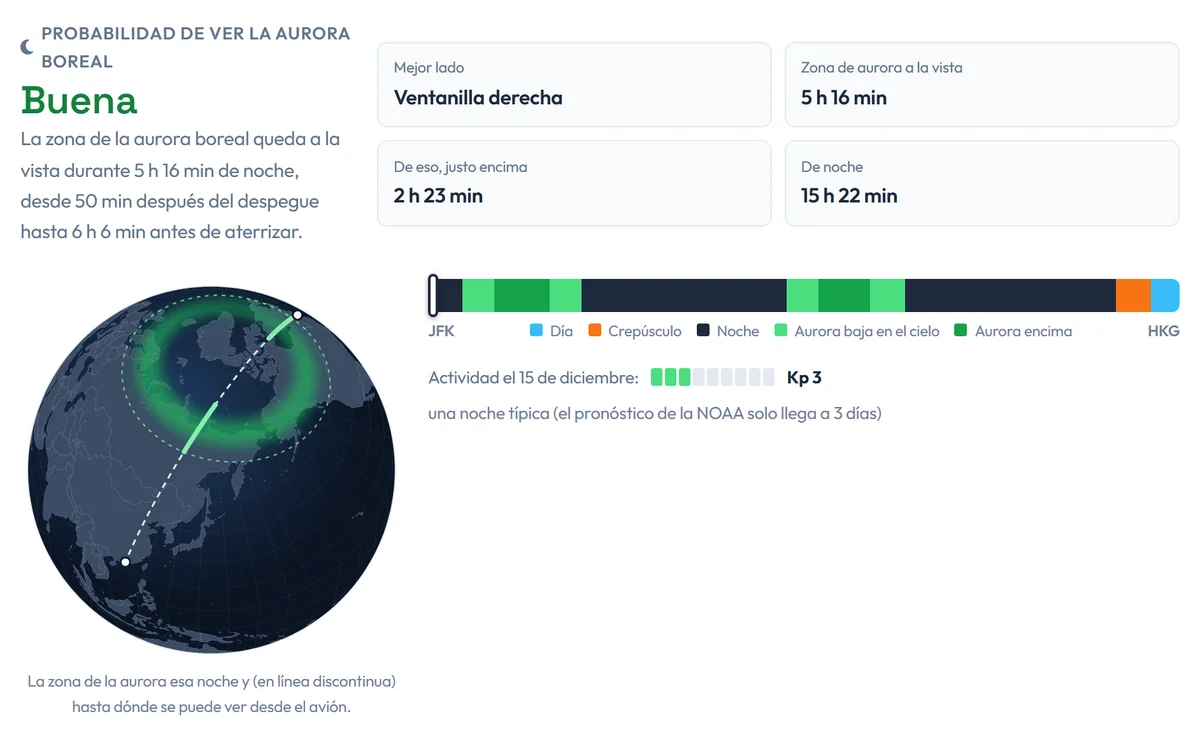Click the HKG destination label under the timeline
1200x740 pixels.
[1164, 331]
